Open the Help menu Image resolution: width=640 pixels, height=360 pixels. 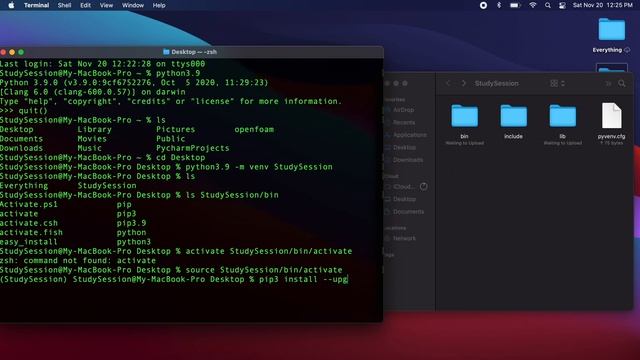pos(159,5)
